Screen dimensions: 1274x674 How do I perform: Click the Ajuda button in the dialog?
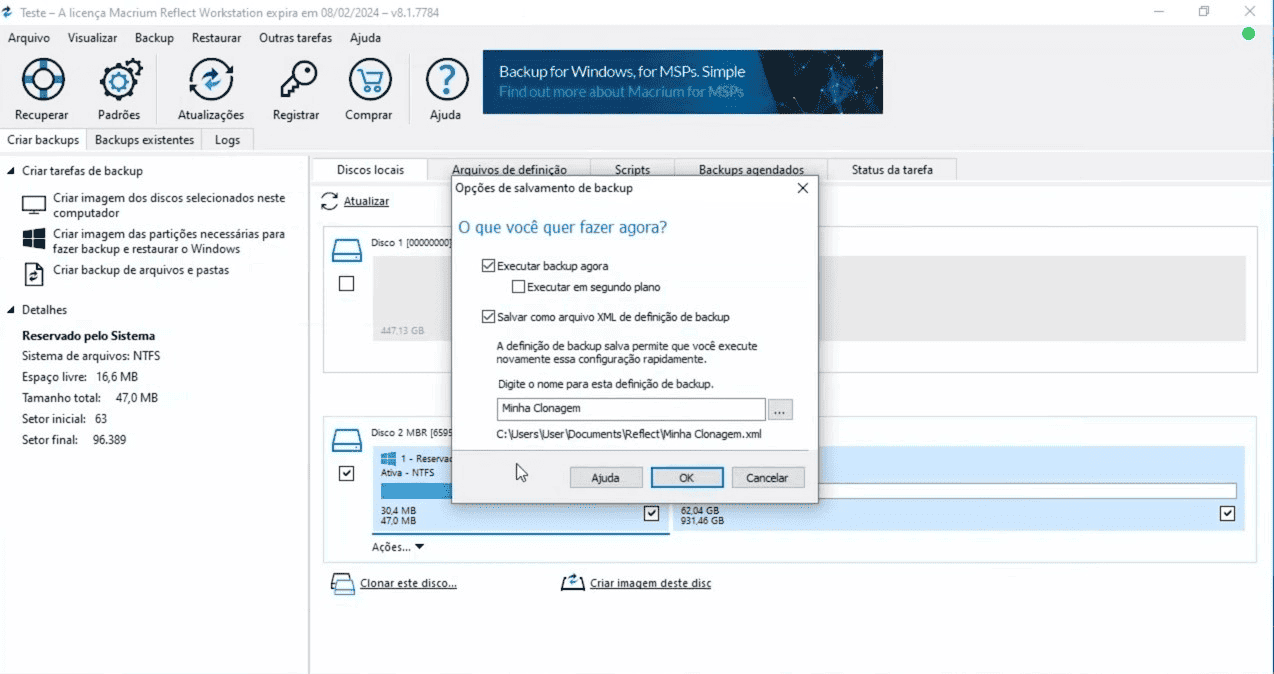tap(605, 478)
